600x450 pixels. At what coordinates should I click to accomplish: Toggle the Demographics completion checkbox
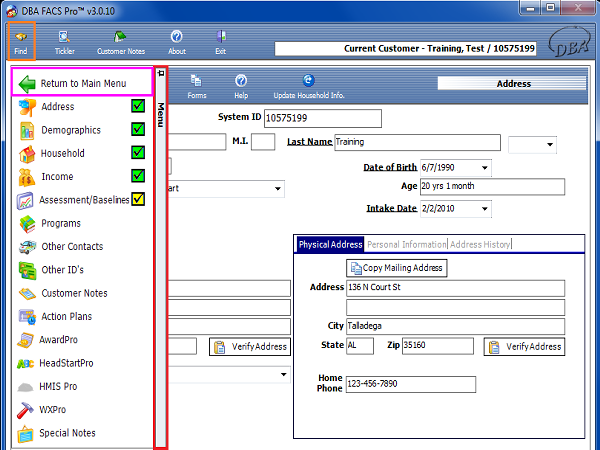point(138,129)
